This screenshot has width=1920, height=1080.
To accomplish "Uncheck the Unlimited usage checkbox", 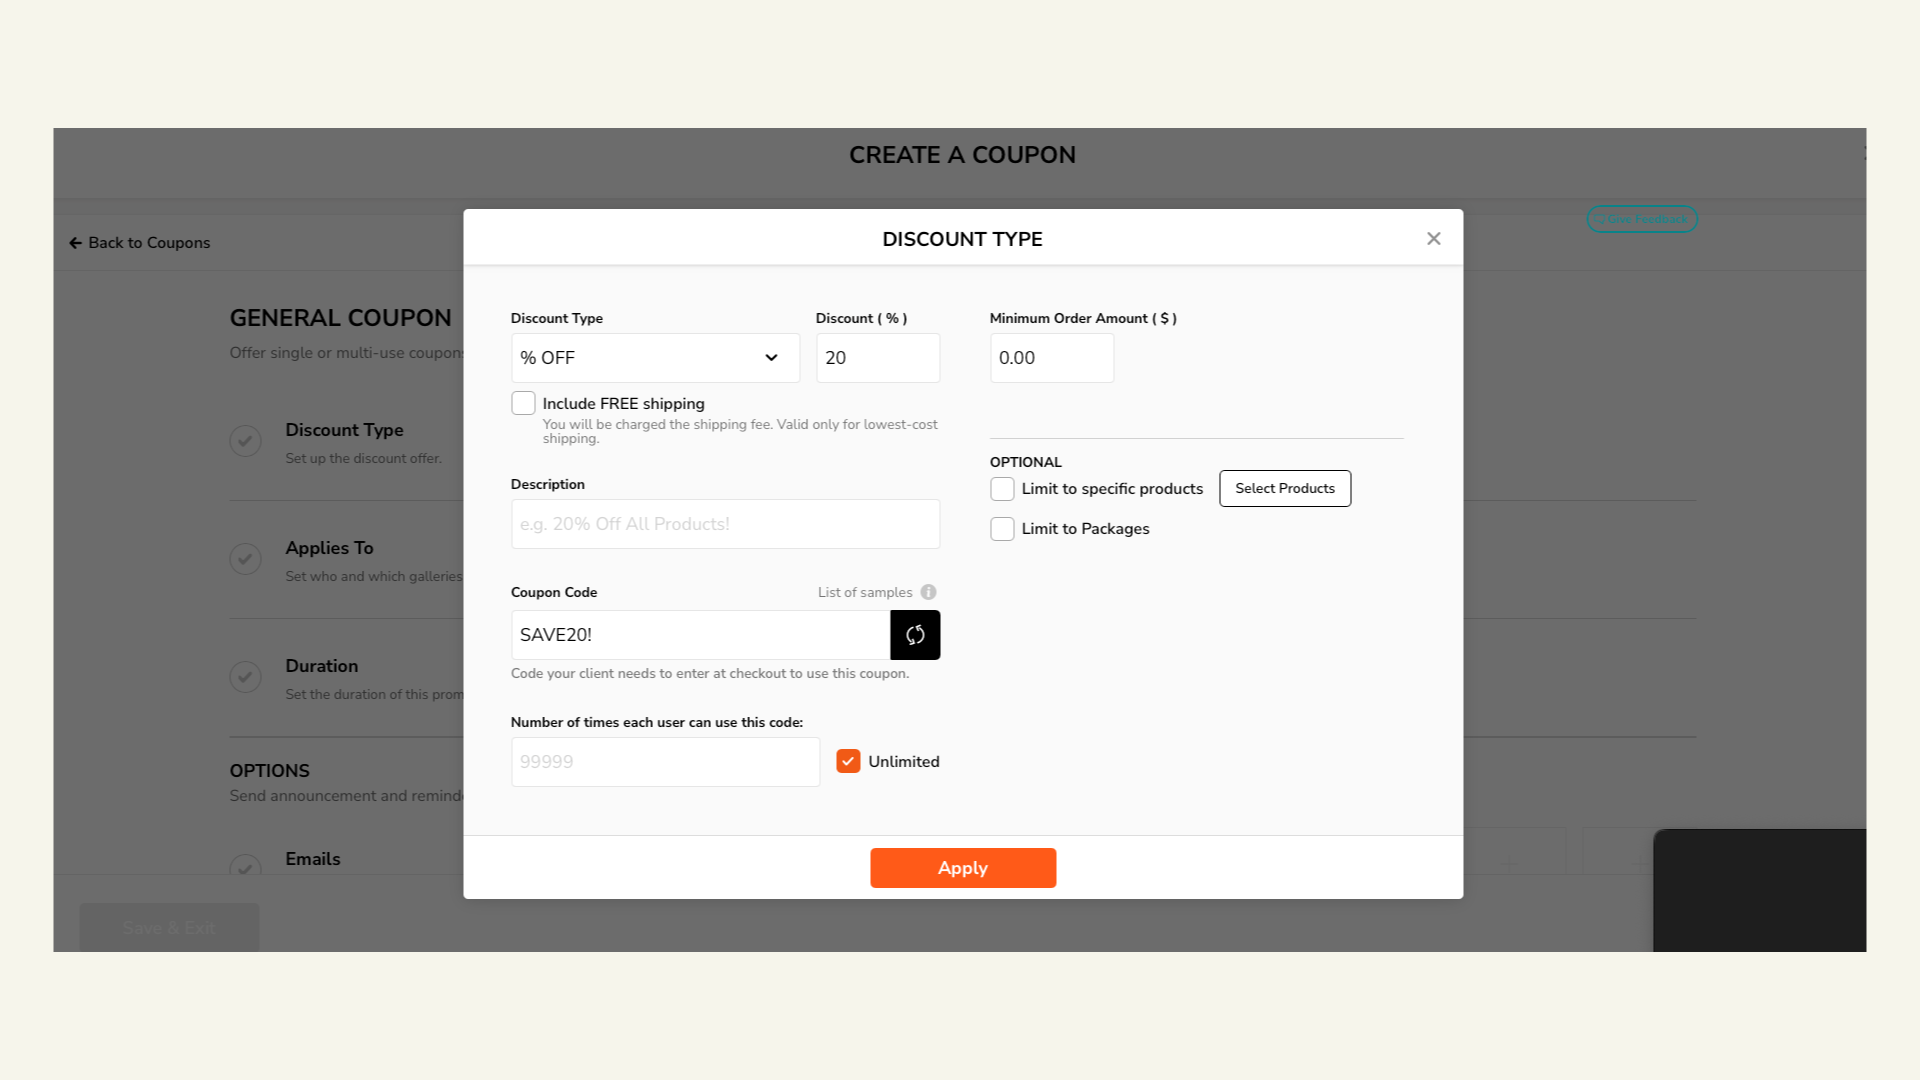I will pyautogui.click(x=848, y=761).
